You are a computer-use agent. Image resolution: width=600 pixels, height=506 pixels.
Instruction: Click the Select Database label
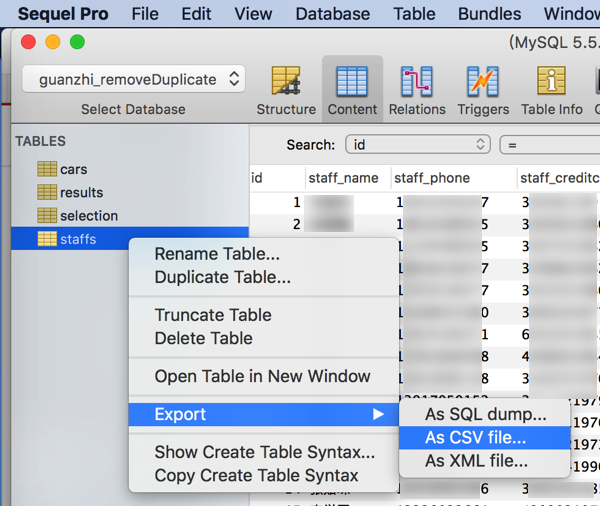133,109
